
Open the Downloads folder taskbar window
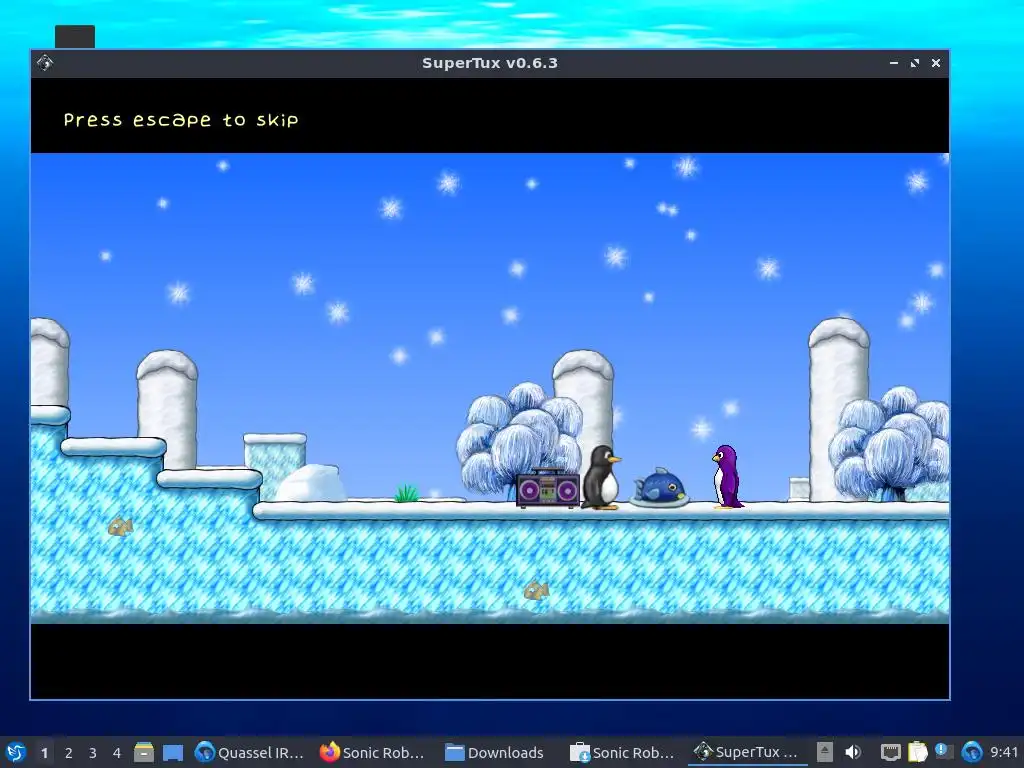click(x=495, y=752)
